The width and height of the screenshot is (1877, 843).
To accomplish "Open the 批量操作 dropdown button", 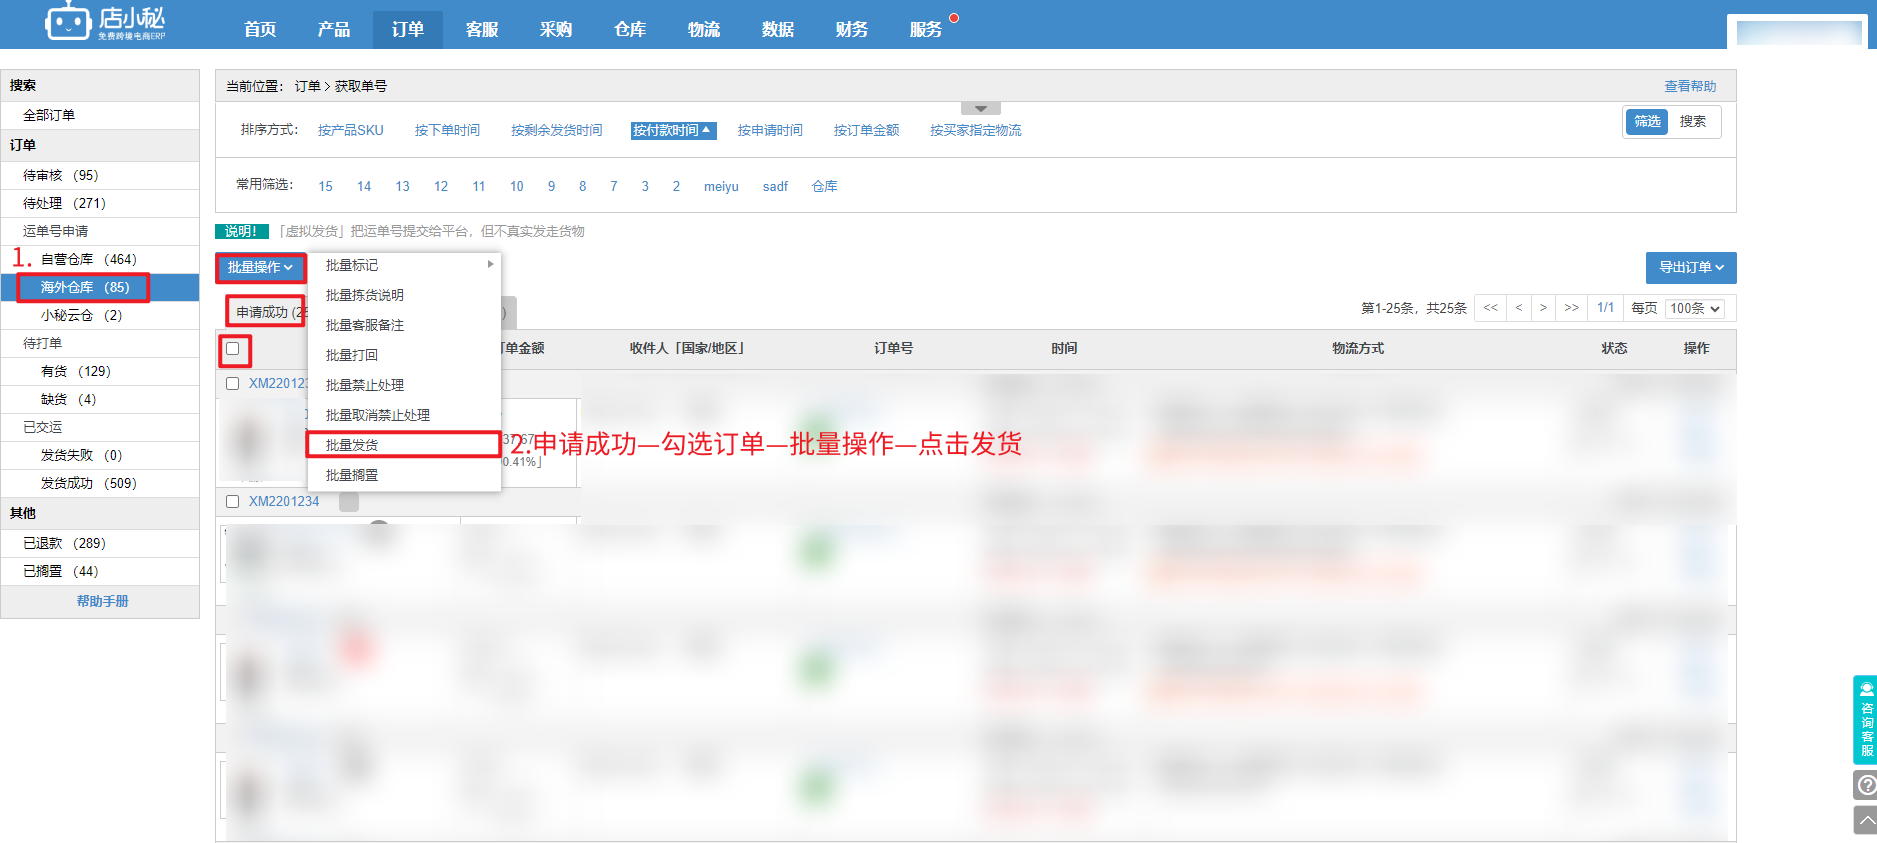I will [x=260, y=267].
